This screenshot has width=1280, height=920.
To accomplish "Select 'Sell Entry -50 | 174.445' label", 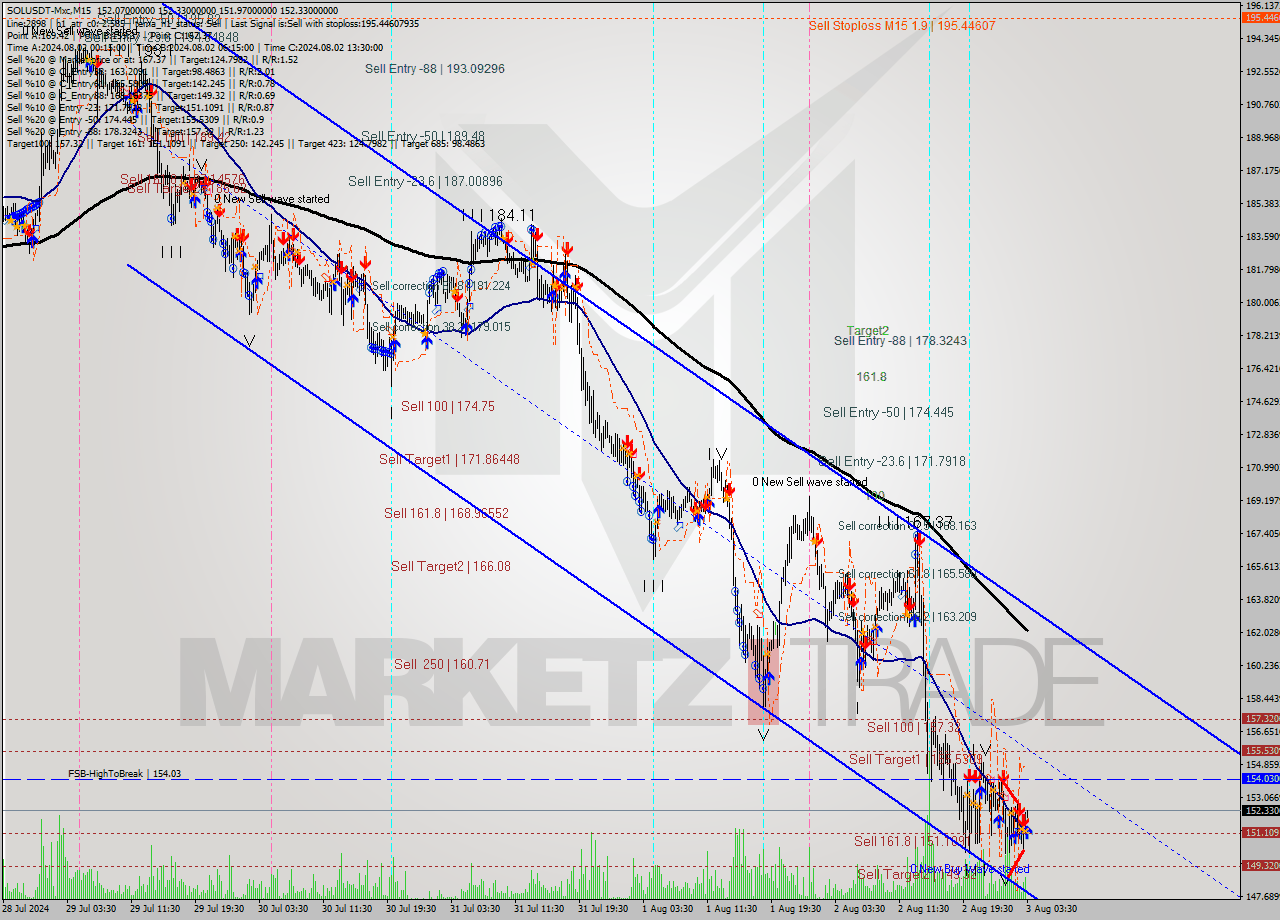I will 888,412.
